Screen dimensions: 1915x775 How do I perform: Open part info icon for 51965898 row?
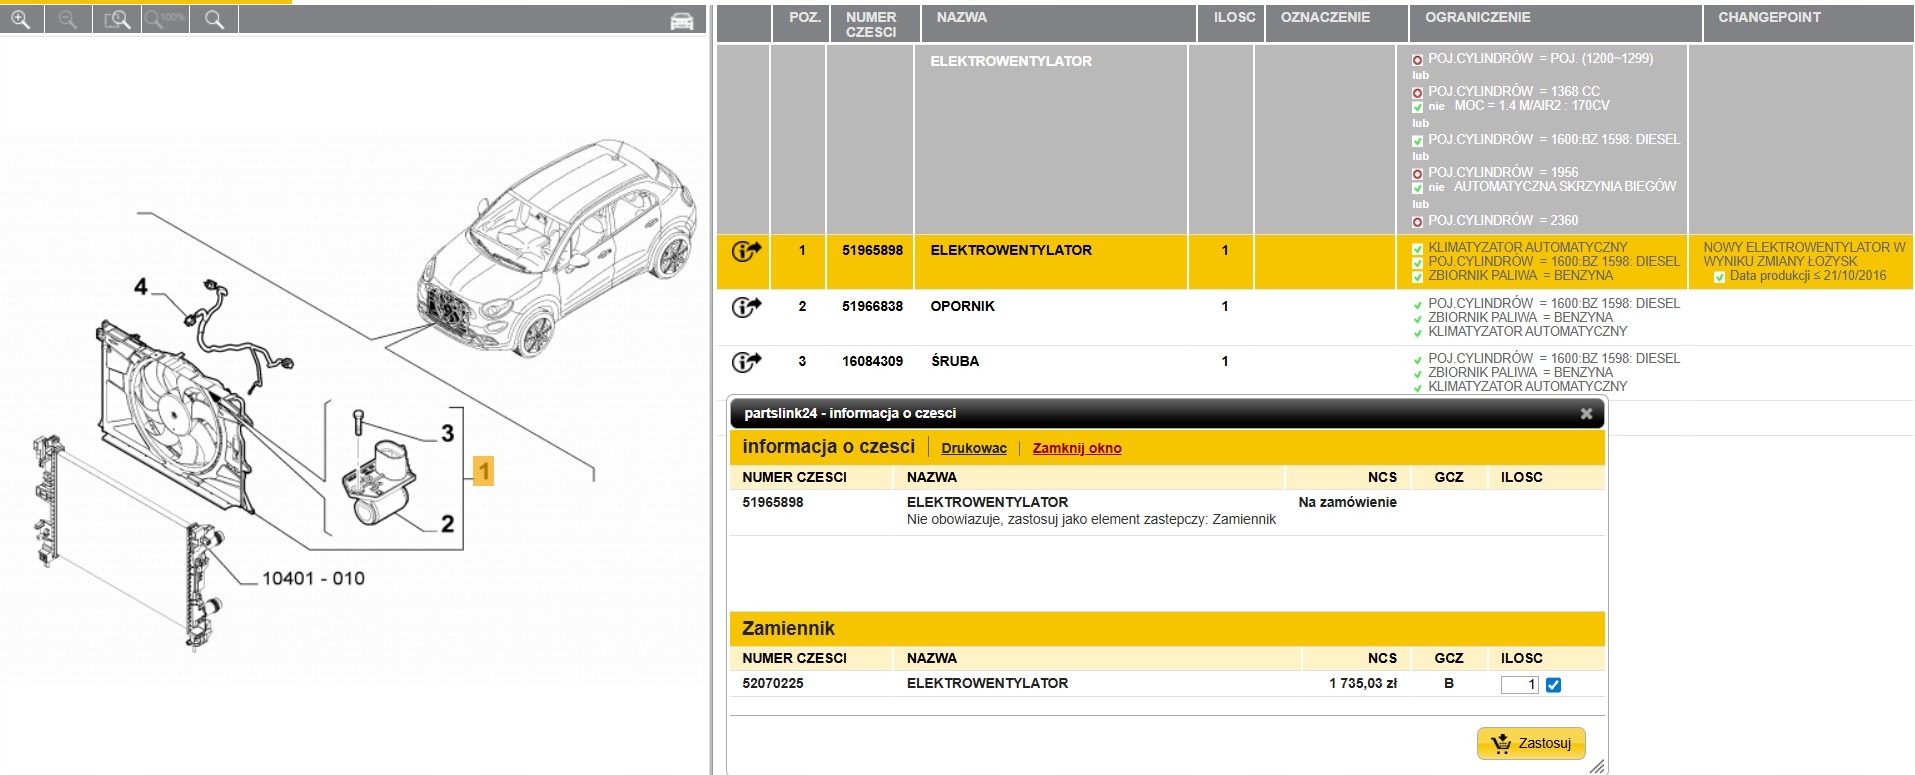pos(746,251)
